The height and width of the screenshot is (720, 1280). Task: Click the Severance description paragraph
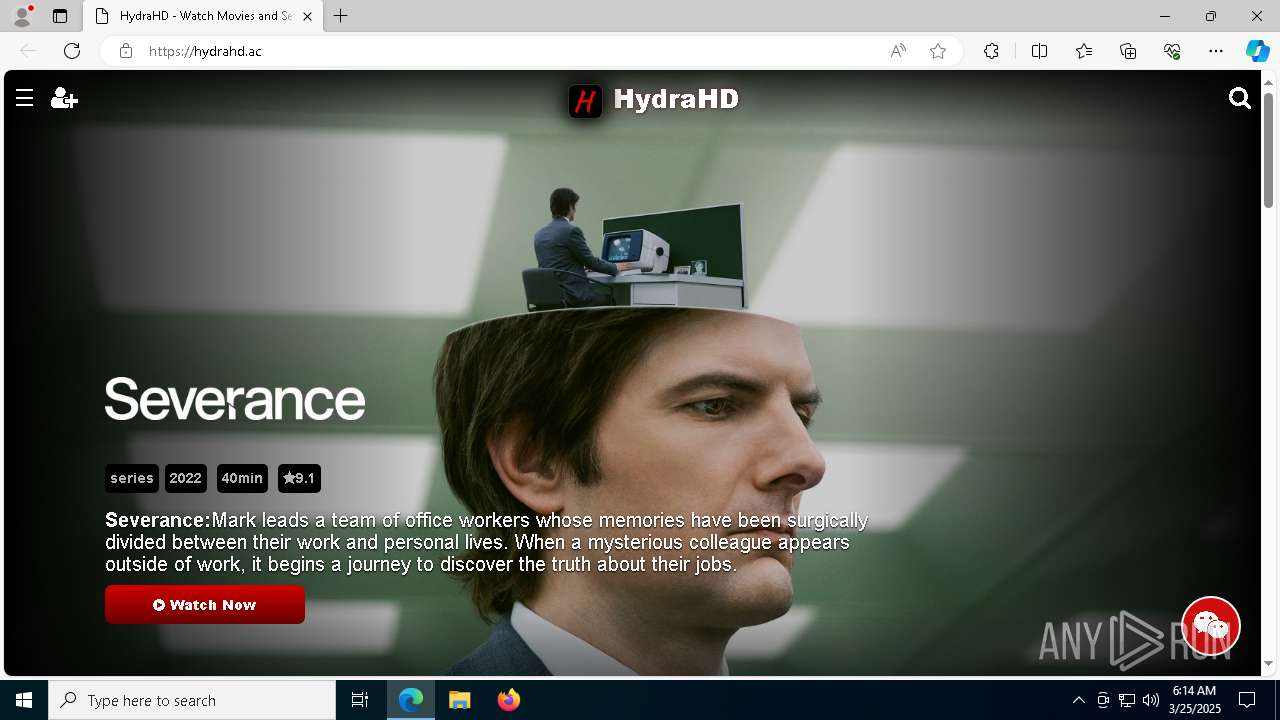click(x=487, y=542)
